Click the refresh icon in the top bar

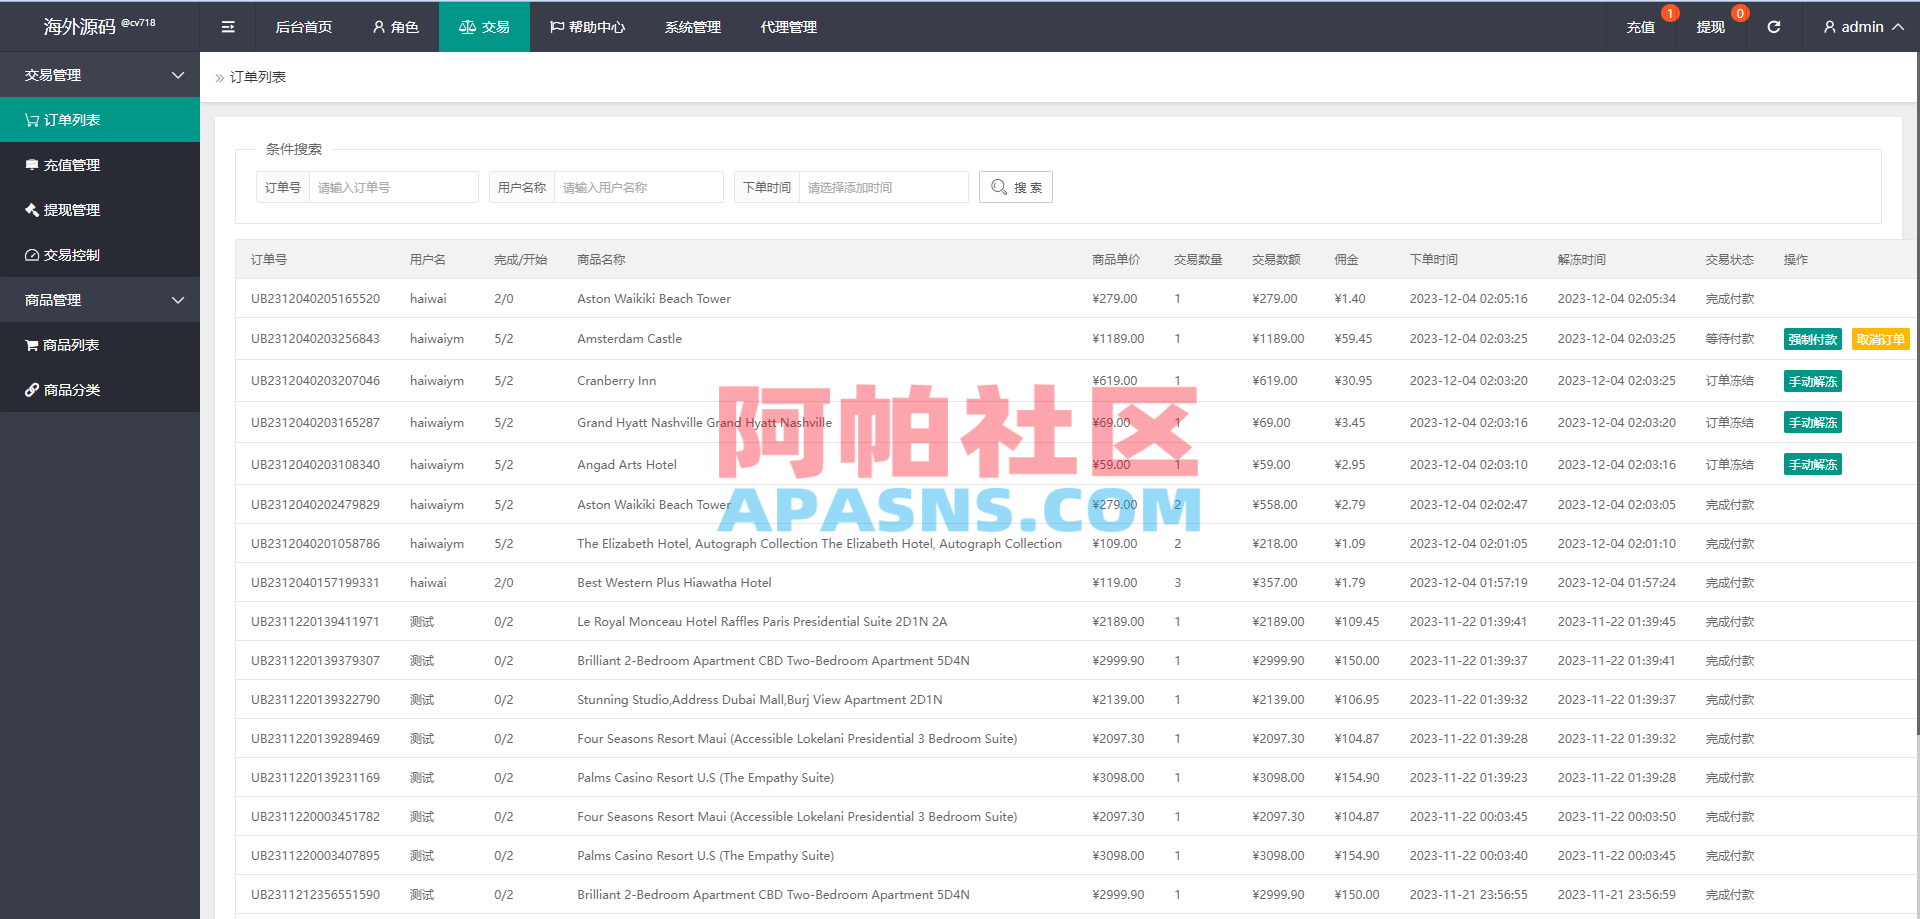(1774, 26)
